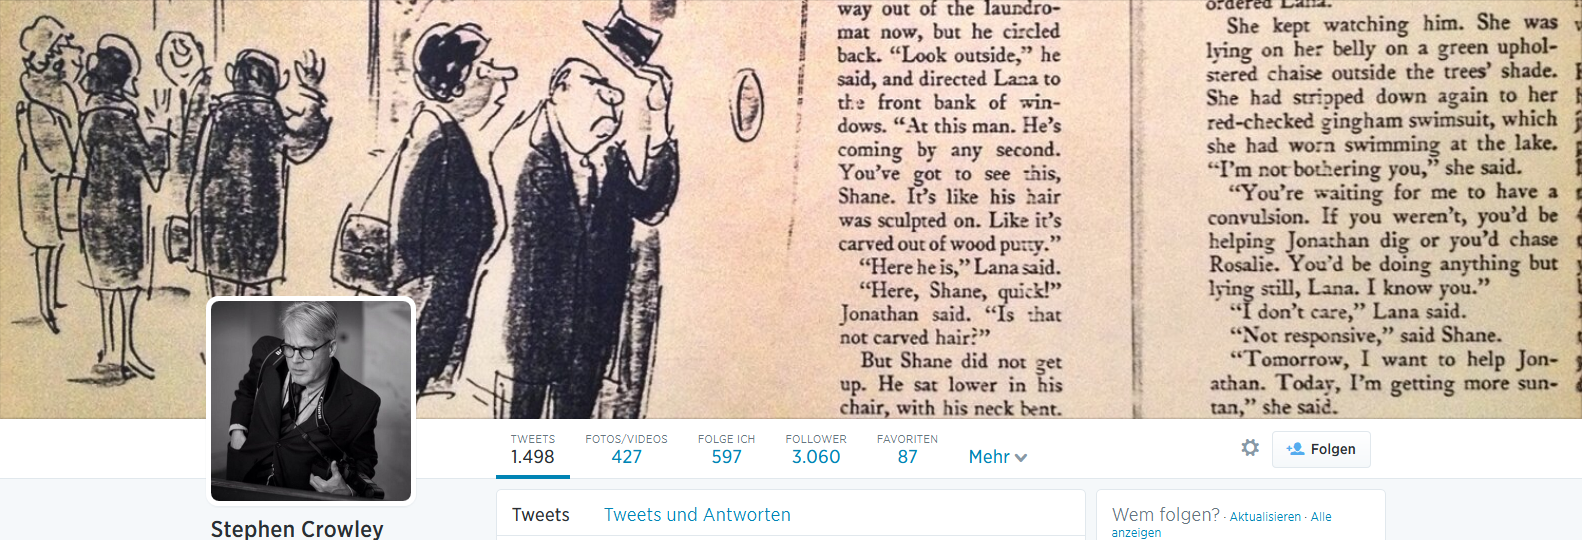Open Favoriten with 87 entries

point(907,449)
